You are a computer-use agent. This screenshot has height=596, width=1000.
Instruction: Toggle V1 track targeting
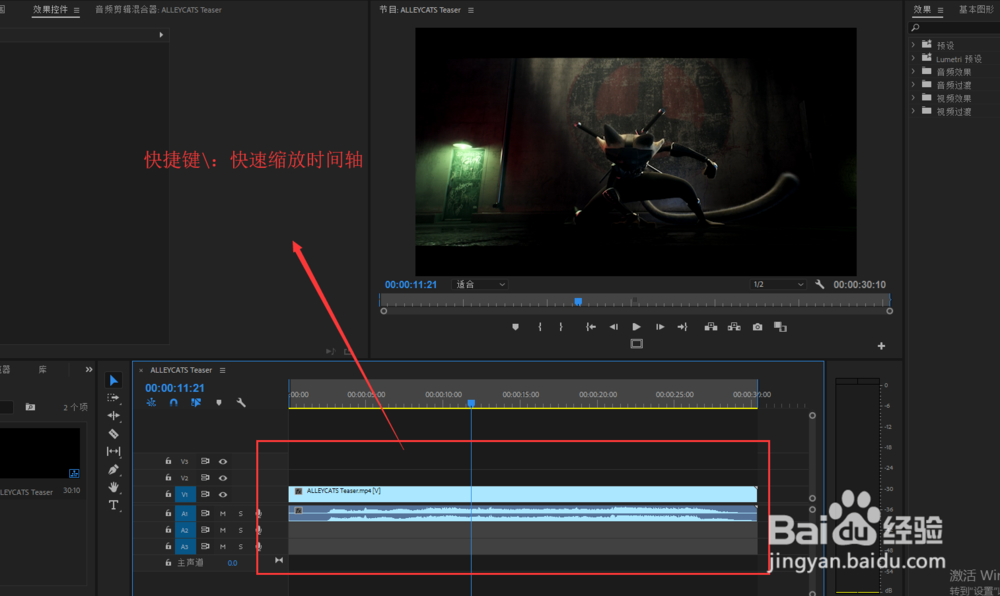(x=185, y=495)
